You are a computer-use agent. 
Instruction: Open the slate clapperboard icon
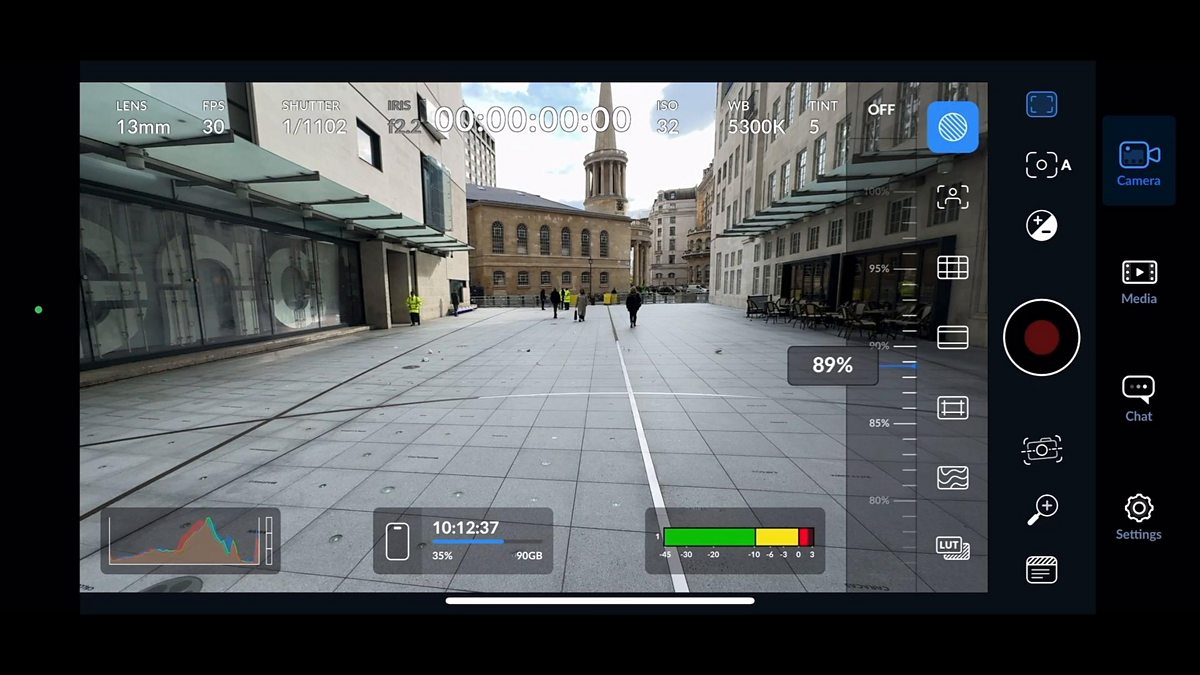[1041, 570]
